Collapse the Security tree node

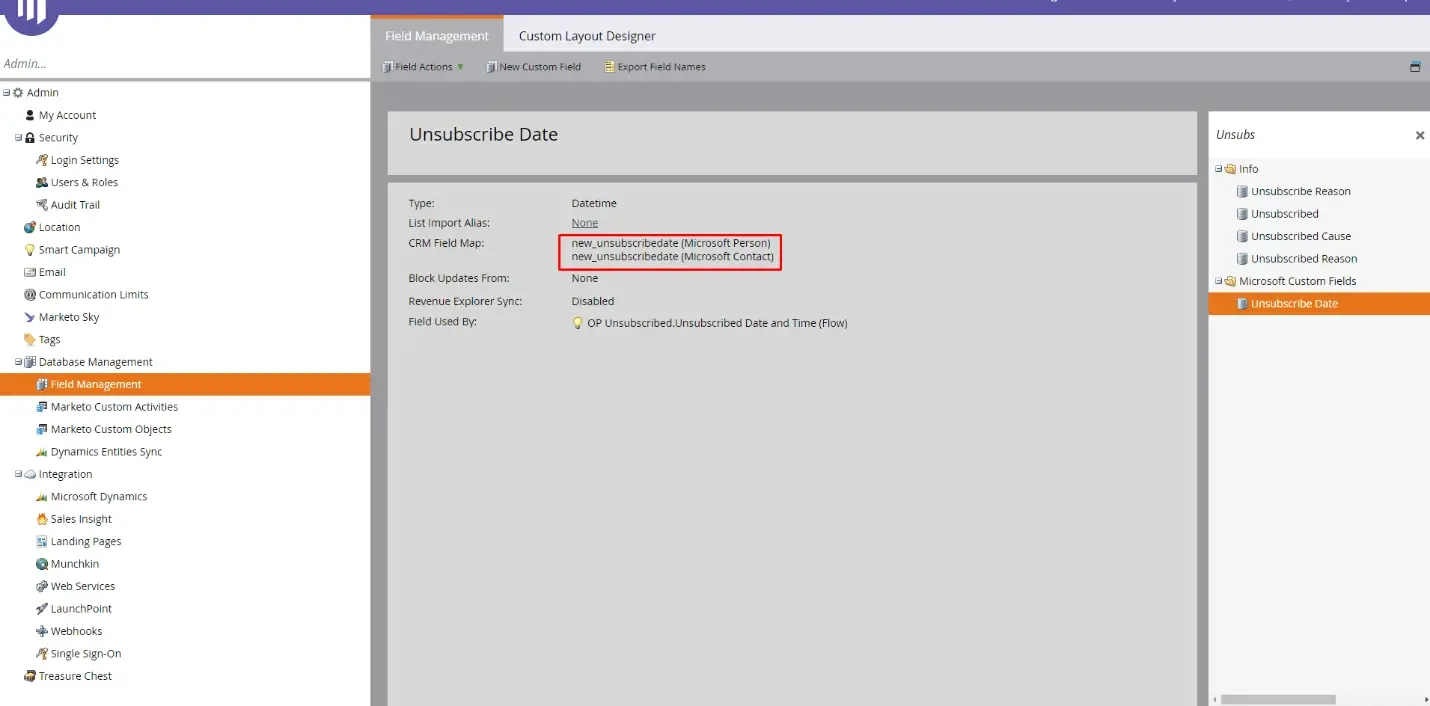pos(18,138)
